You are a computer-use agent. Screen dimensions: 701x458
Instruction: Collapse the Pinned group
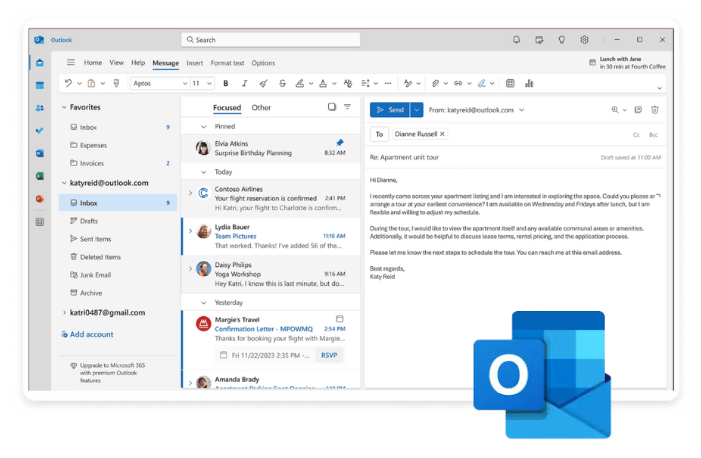click(203, 127)
